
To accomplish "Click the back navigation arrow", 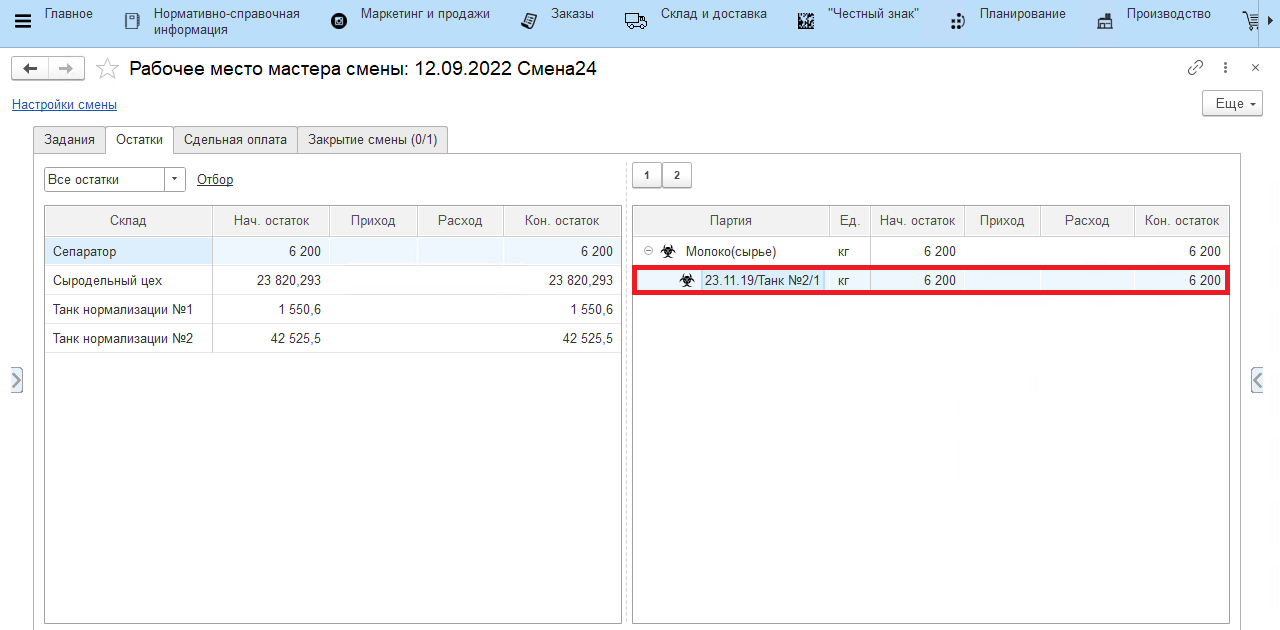I will (x=30, y=68).
